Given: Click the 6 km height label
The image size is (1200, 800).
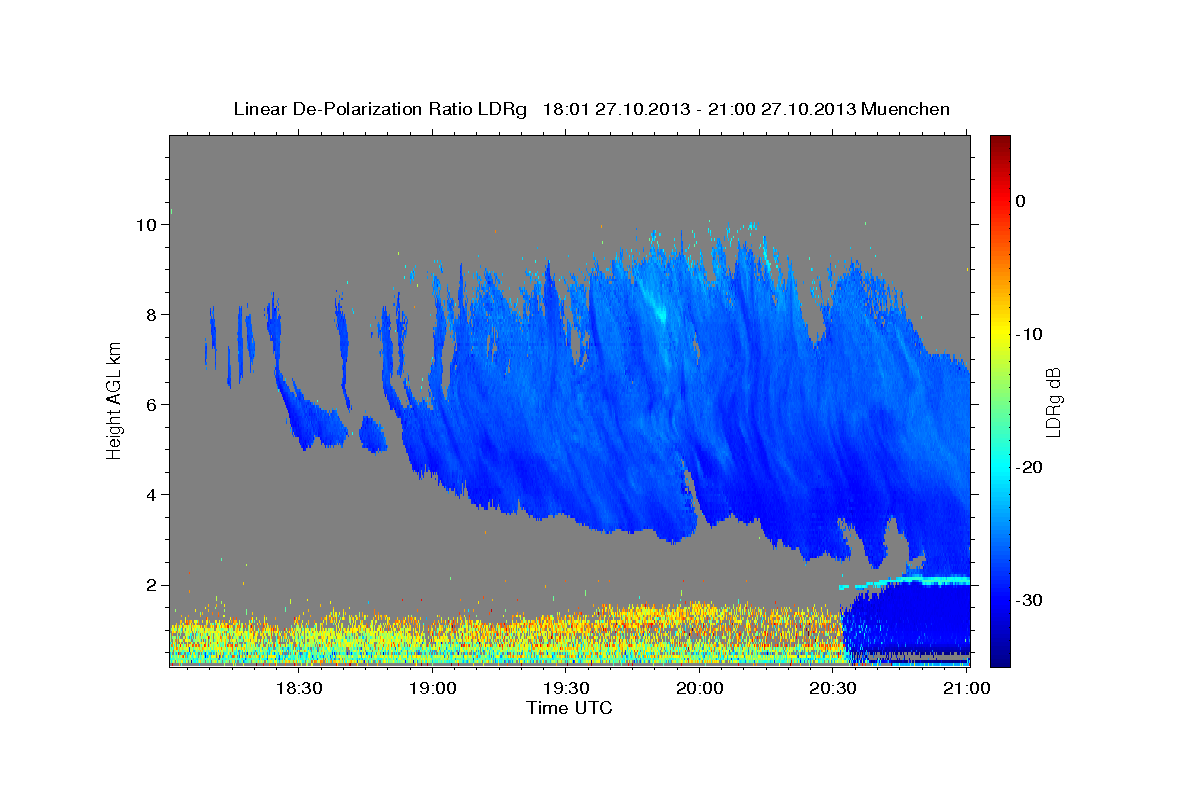Looking at the screenshot, I should pyautogui.click(x=150, y=405).
